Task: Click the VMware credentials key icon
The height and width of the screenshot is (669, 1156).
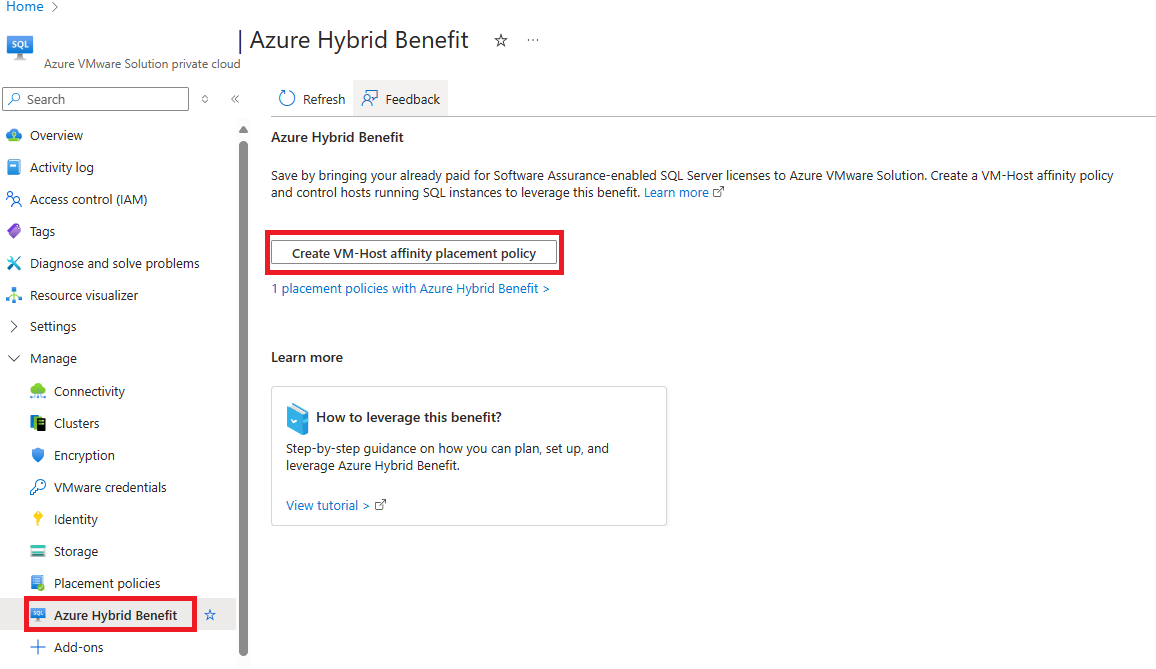Action: pos(38,487)
